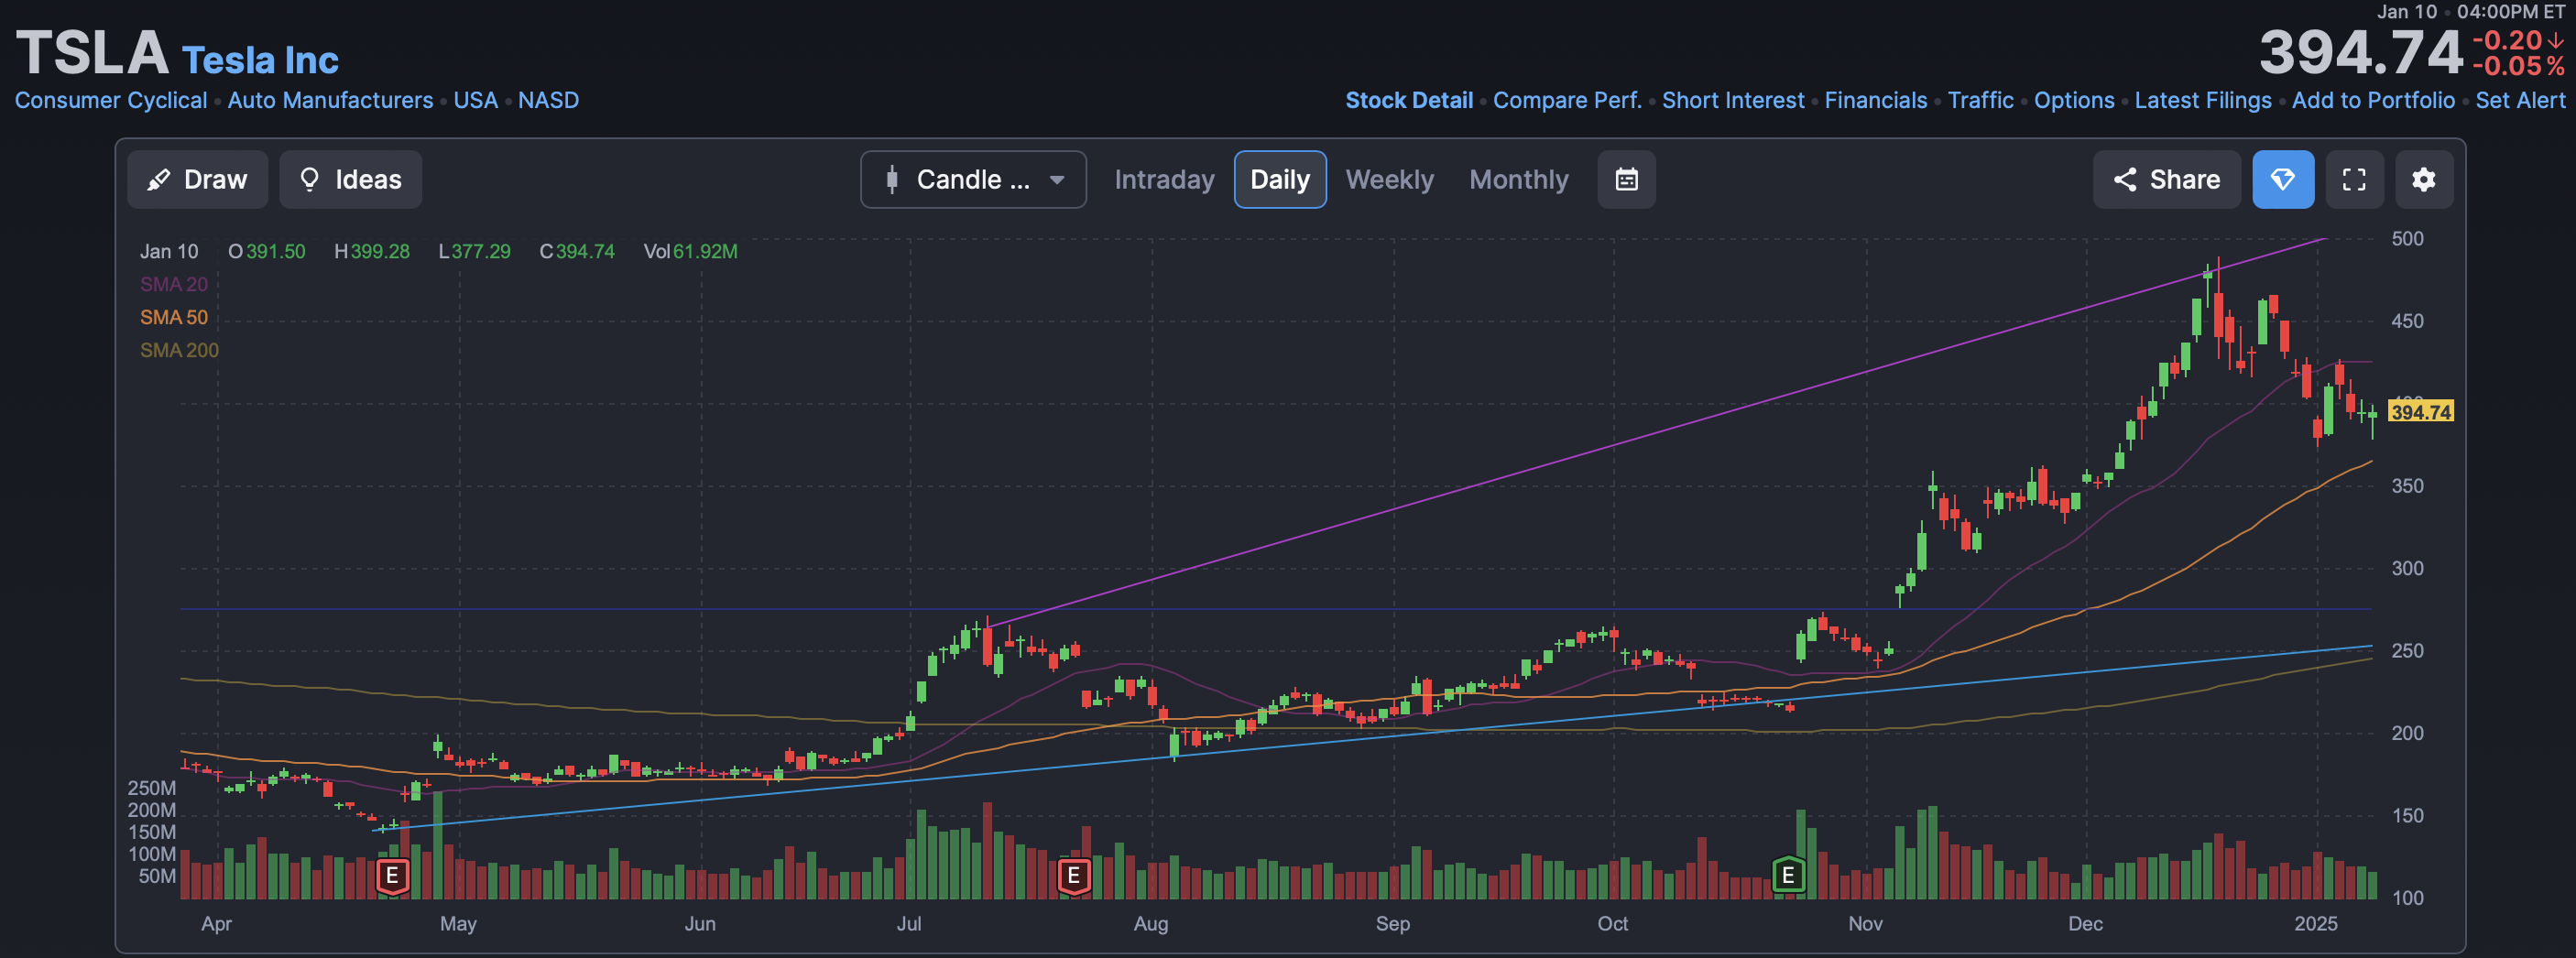
Task: Click Add to Portfolio
Action: point(2373,100)
